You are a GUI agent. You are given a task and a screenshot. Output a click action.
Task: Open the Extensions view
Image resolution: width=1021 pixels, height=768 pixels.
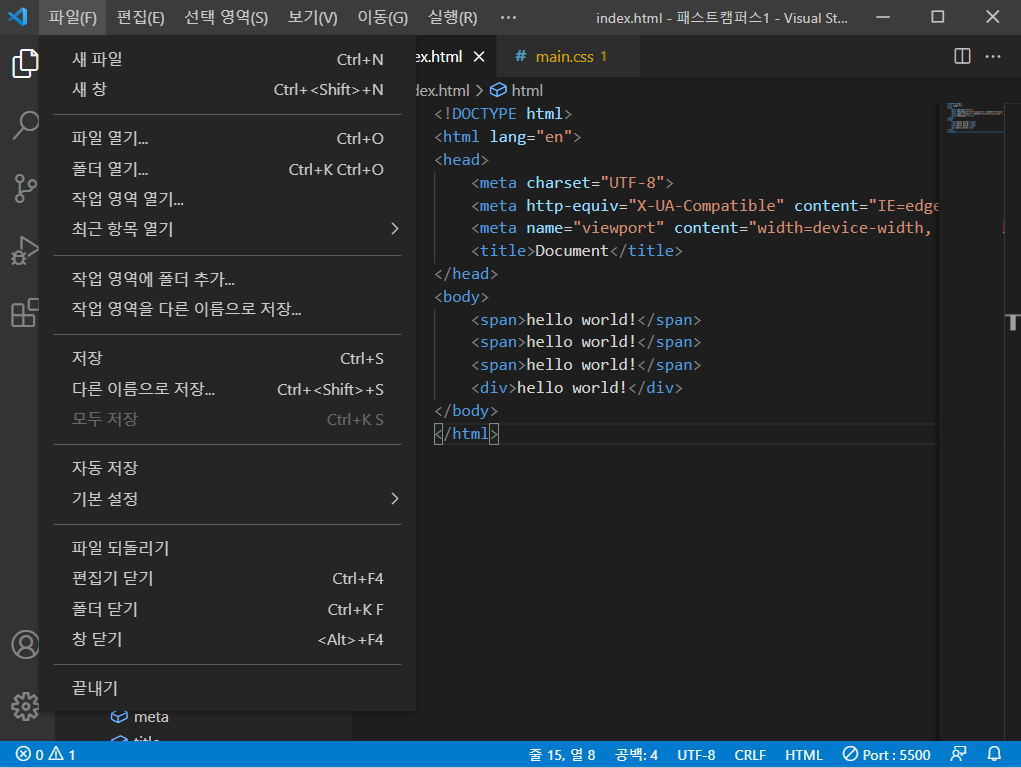point(25,313)
